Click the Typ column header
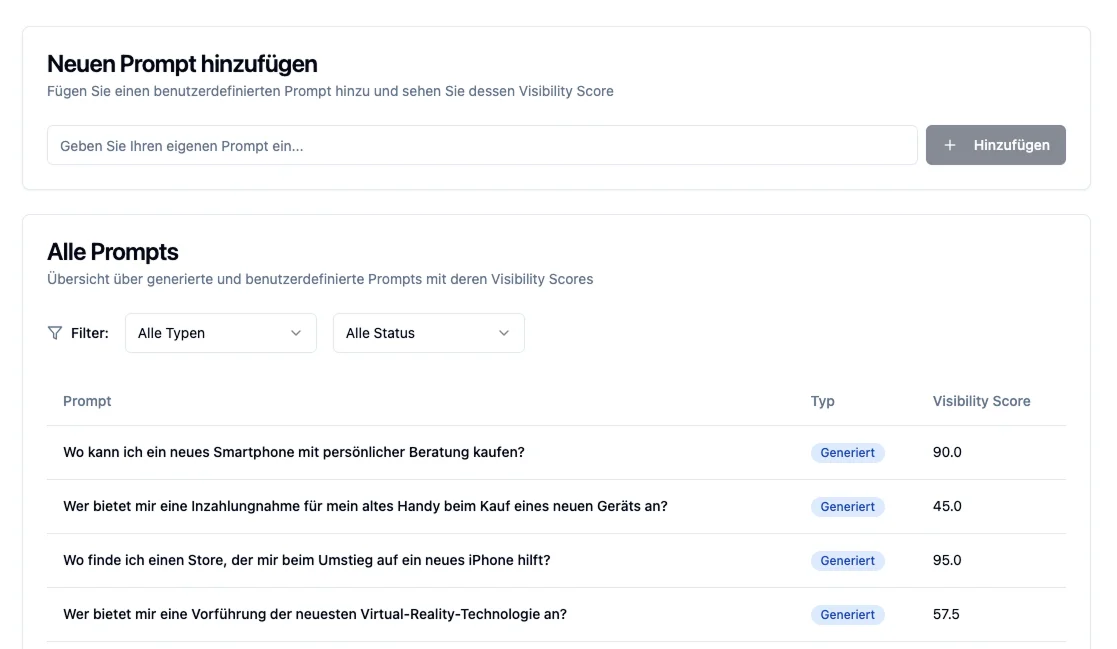The image size is (1117, 649). [x=822, y=401]
